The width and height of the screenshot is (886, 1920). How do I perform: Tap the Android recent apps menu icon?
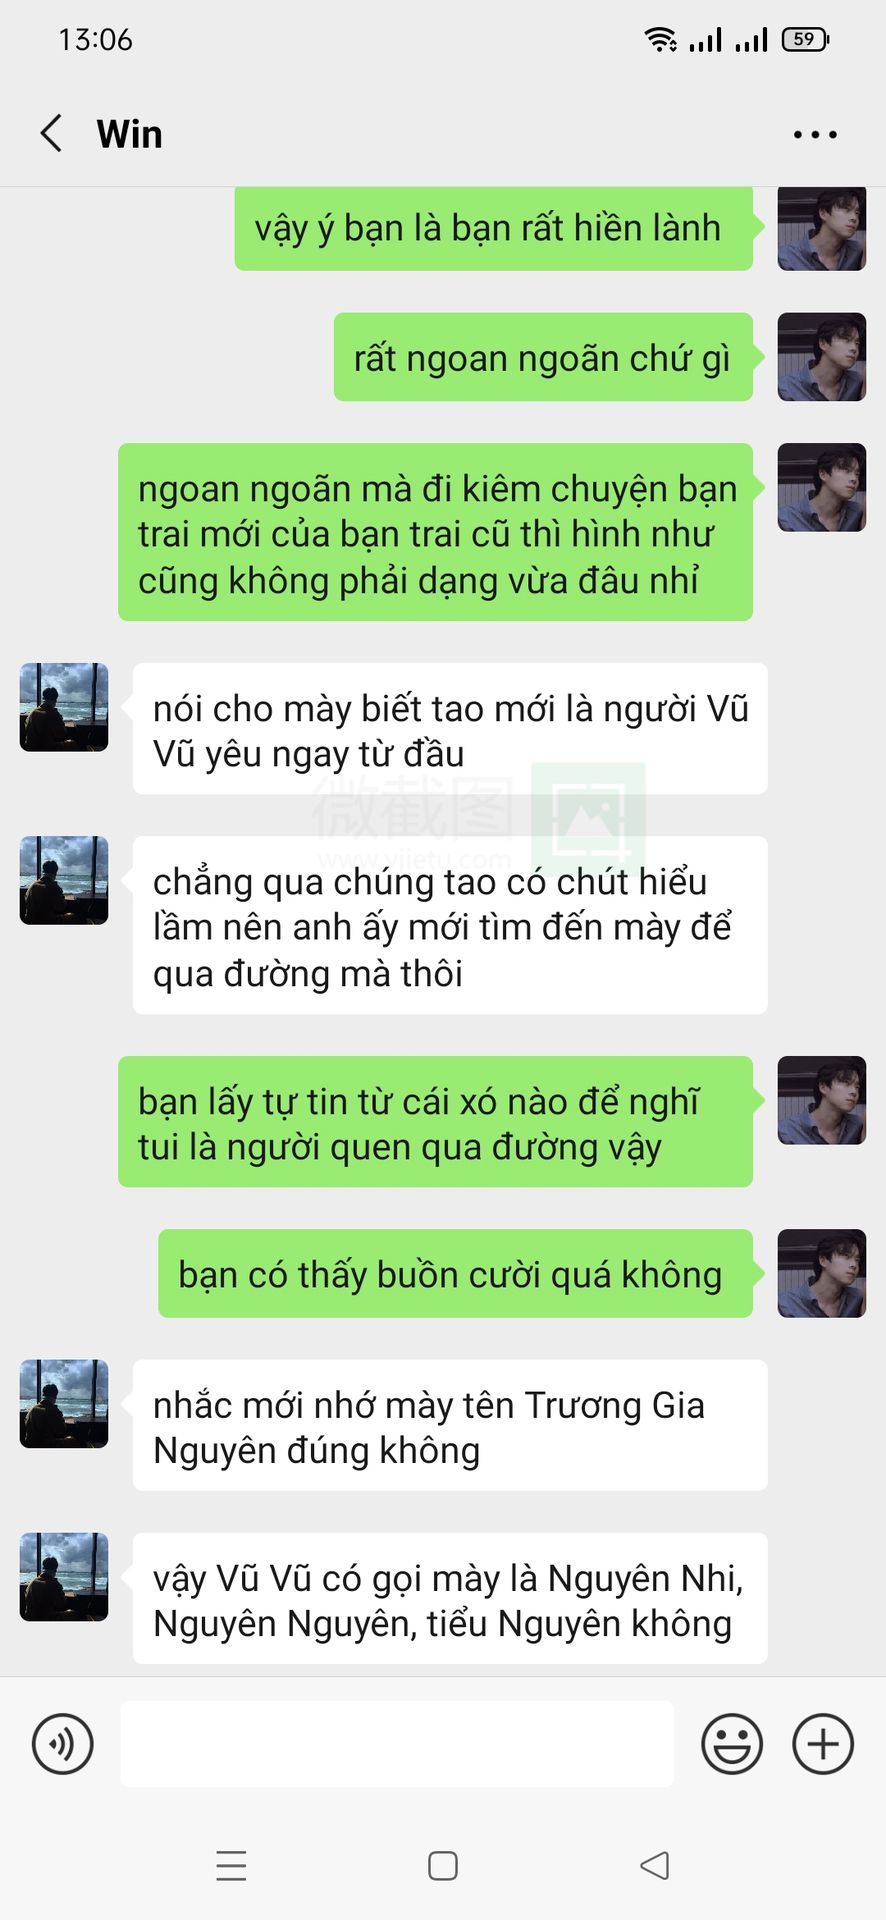tap(231, 1866)
